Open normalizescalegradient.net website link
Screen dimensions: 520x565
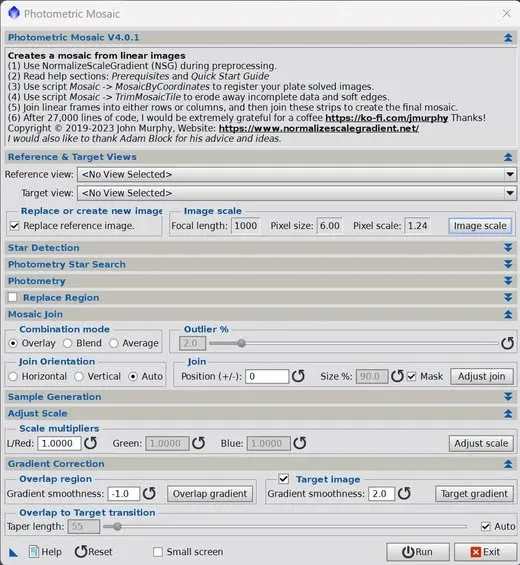(319, 128)
